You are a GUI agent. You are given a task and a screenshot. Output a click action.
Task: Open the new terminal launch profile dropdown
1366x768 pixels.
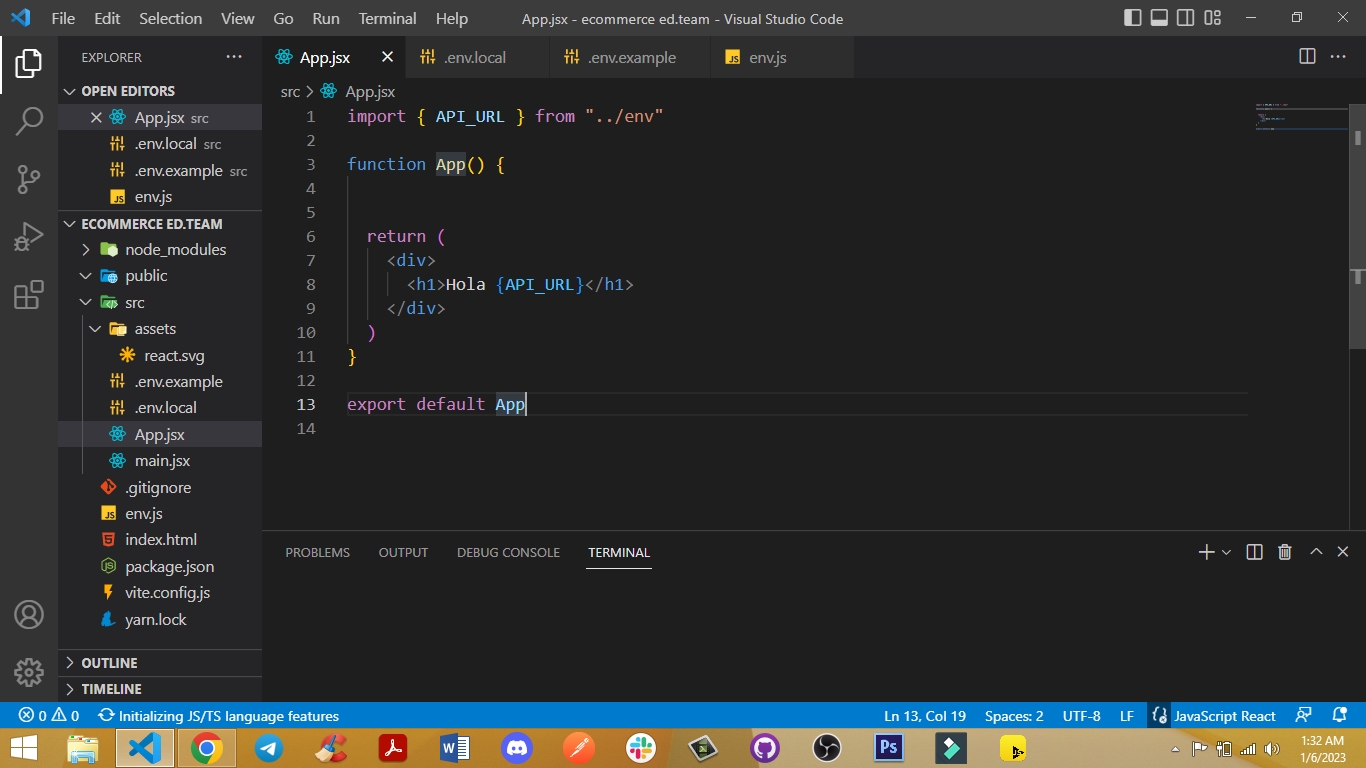[1227, 553]
